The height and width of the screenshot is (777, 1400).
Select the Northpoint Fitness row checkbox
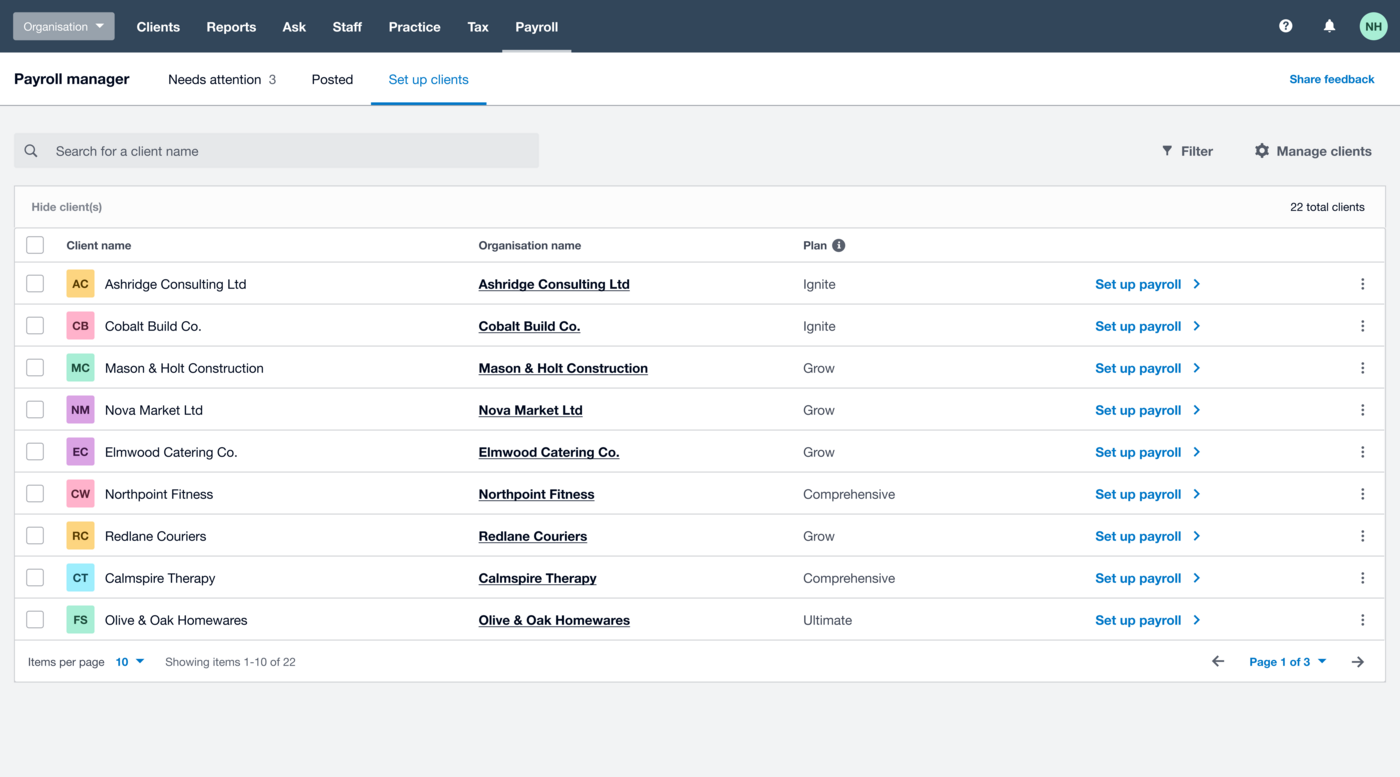35,494
